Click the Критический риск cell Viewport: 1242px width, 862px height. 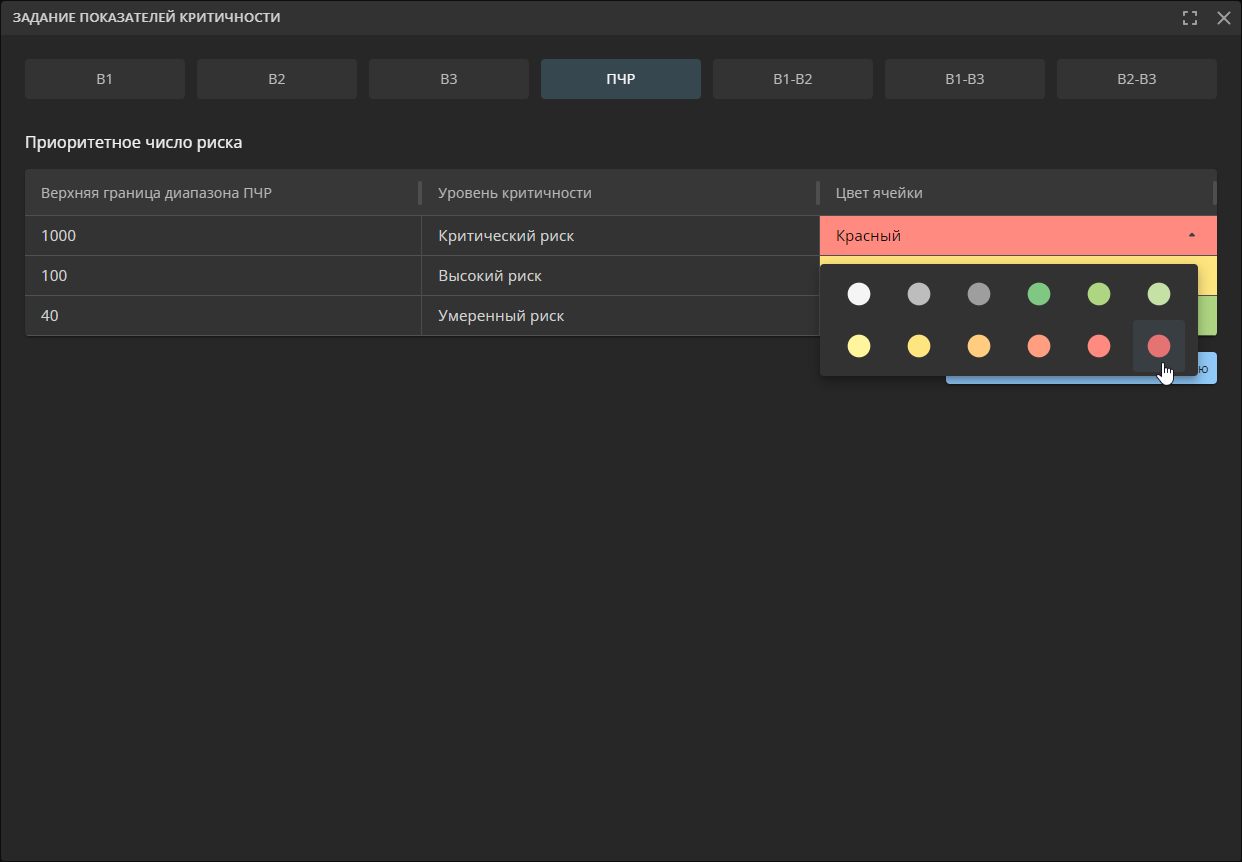tap(620, 236)
